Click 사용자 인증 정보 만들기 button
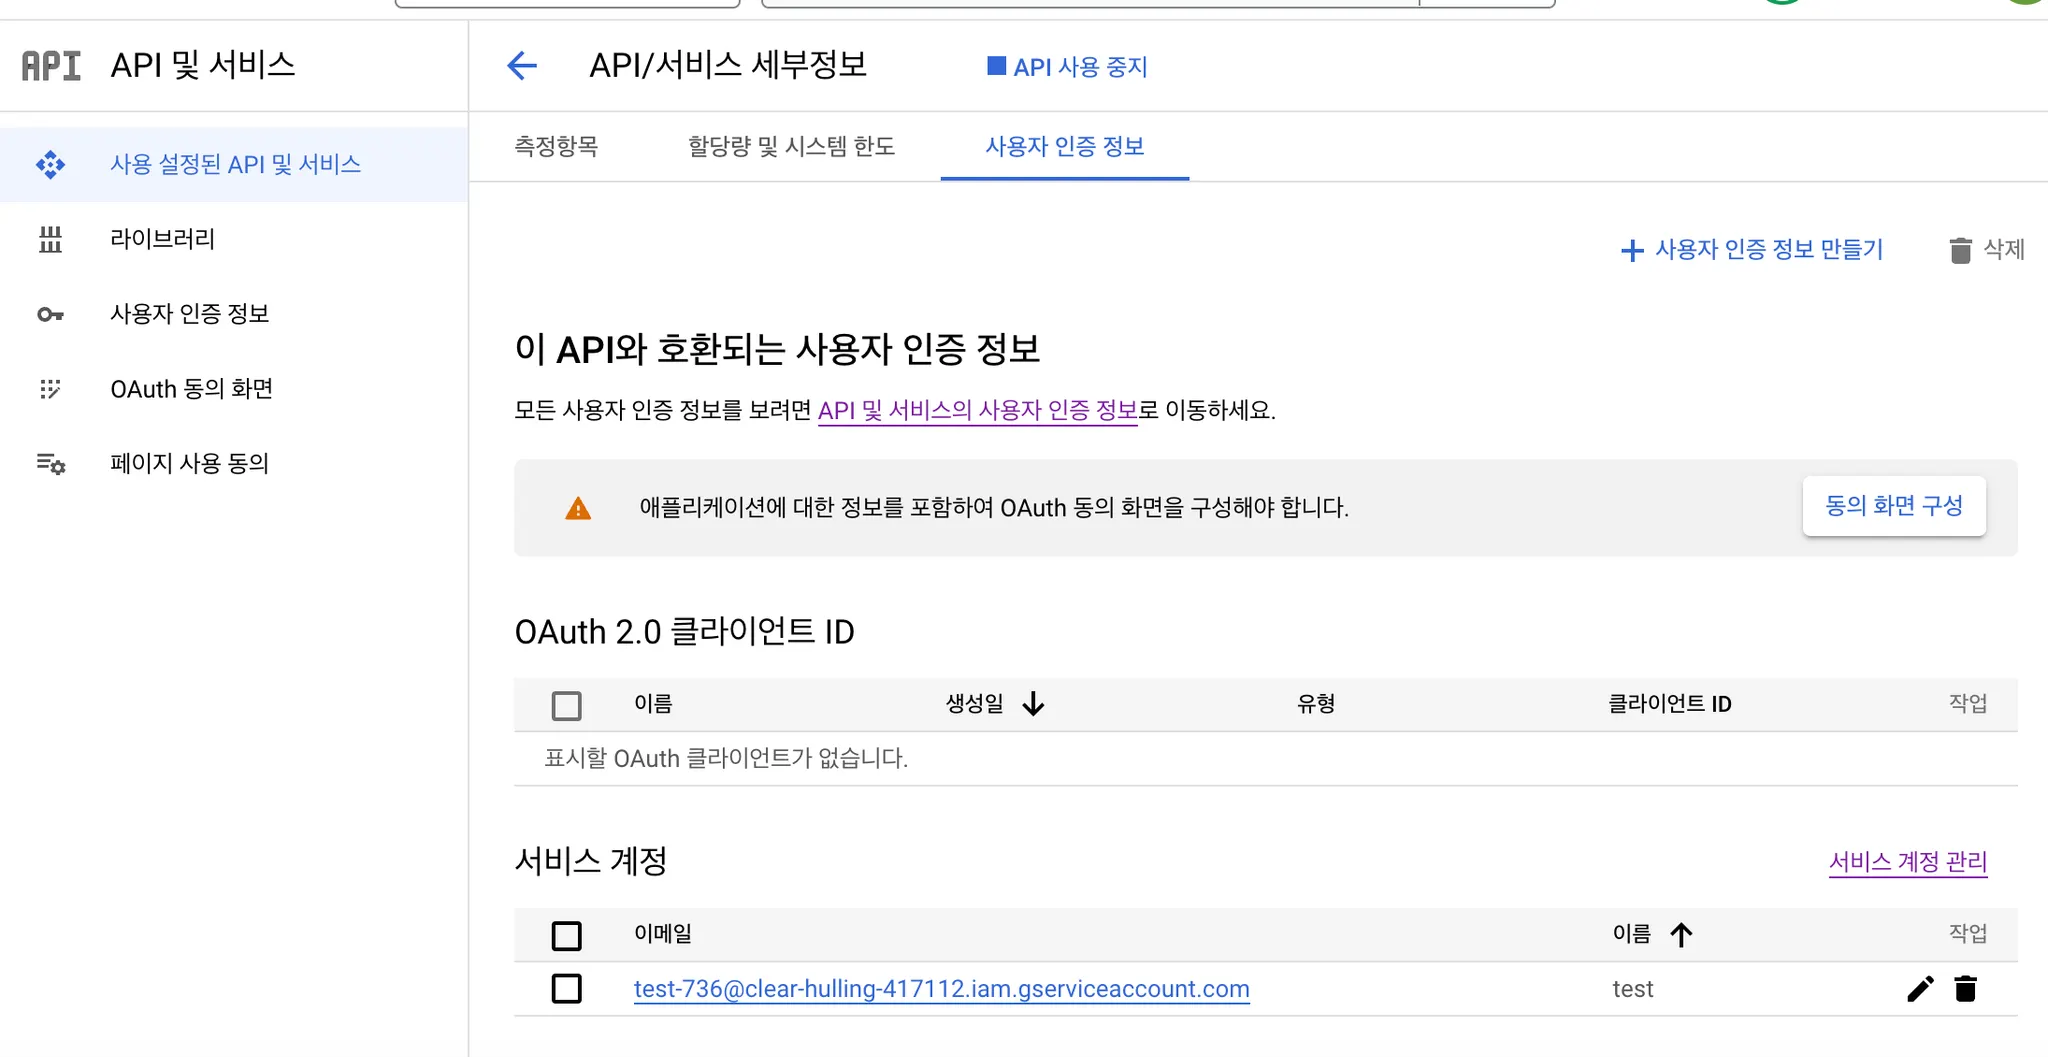Image resolution: width=2048 pixels, height=1057 pixels. [x=1752, y=250]
